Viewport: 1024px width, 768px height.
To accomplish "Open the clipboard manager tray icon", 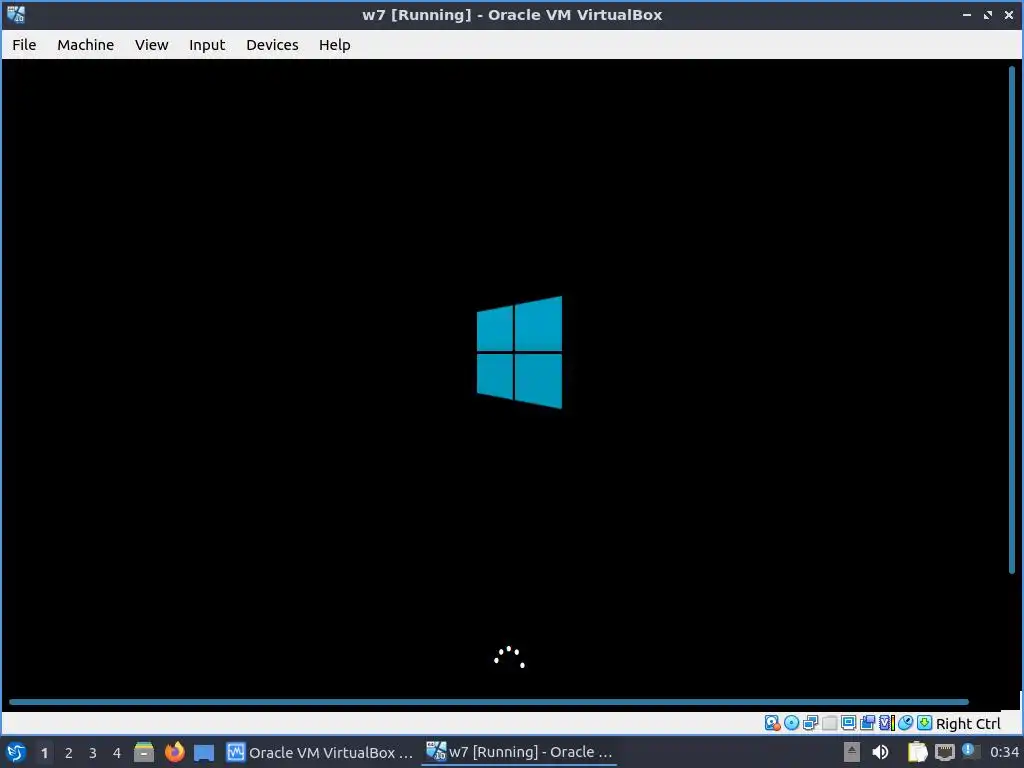I will (918, 752).
